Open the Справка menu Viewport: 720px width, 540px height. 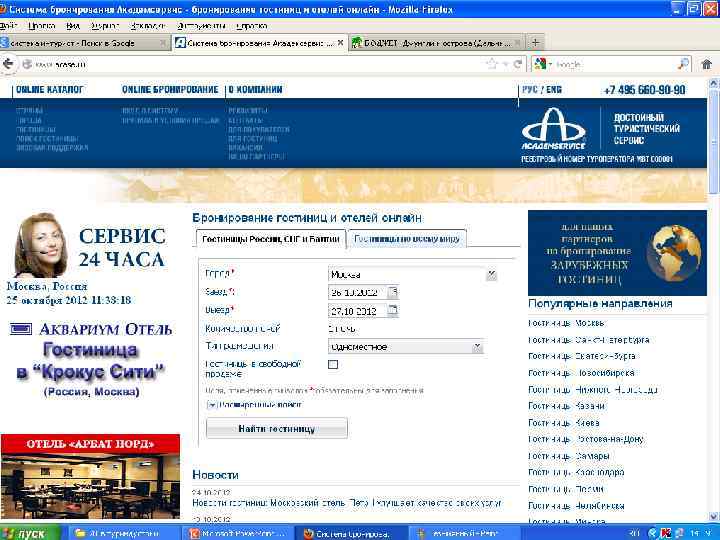click(x=252, y=26)
